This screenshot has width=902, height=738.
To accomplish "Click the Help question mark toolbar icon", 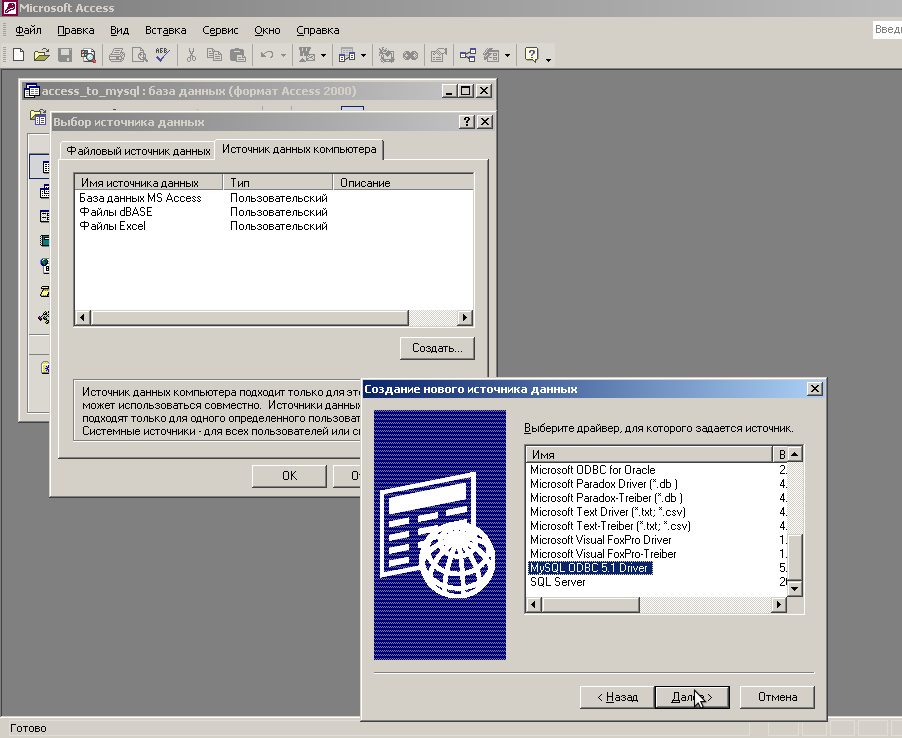I will [x=531, y=55].
